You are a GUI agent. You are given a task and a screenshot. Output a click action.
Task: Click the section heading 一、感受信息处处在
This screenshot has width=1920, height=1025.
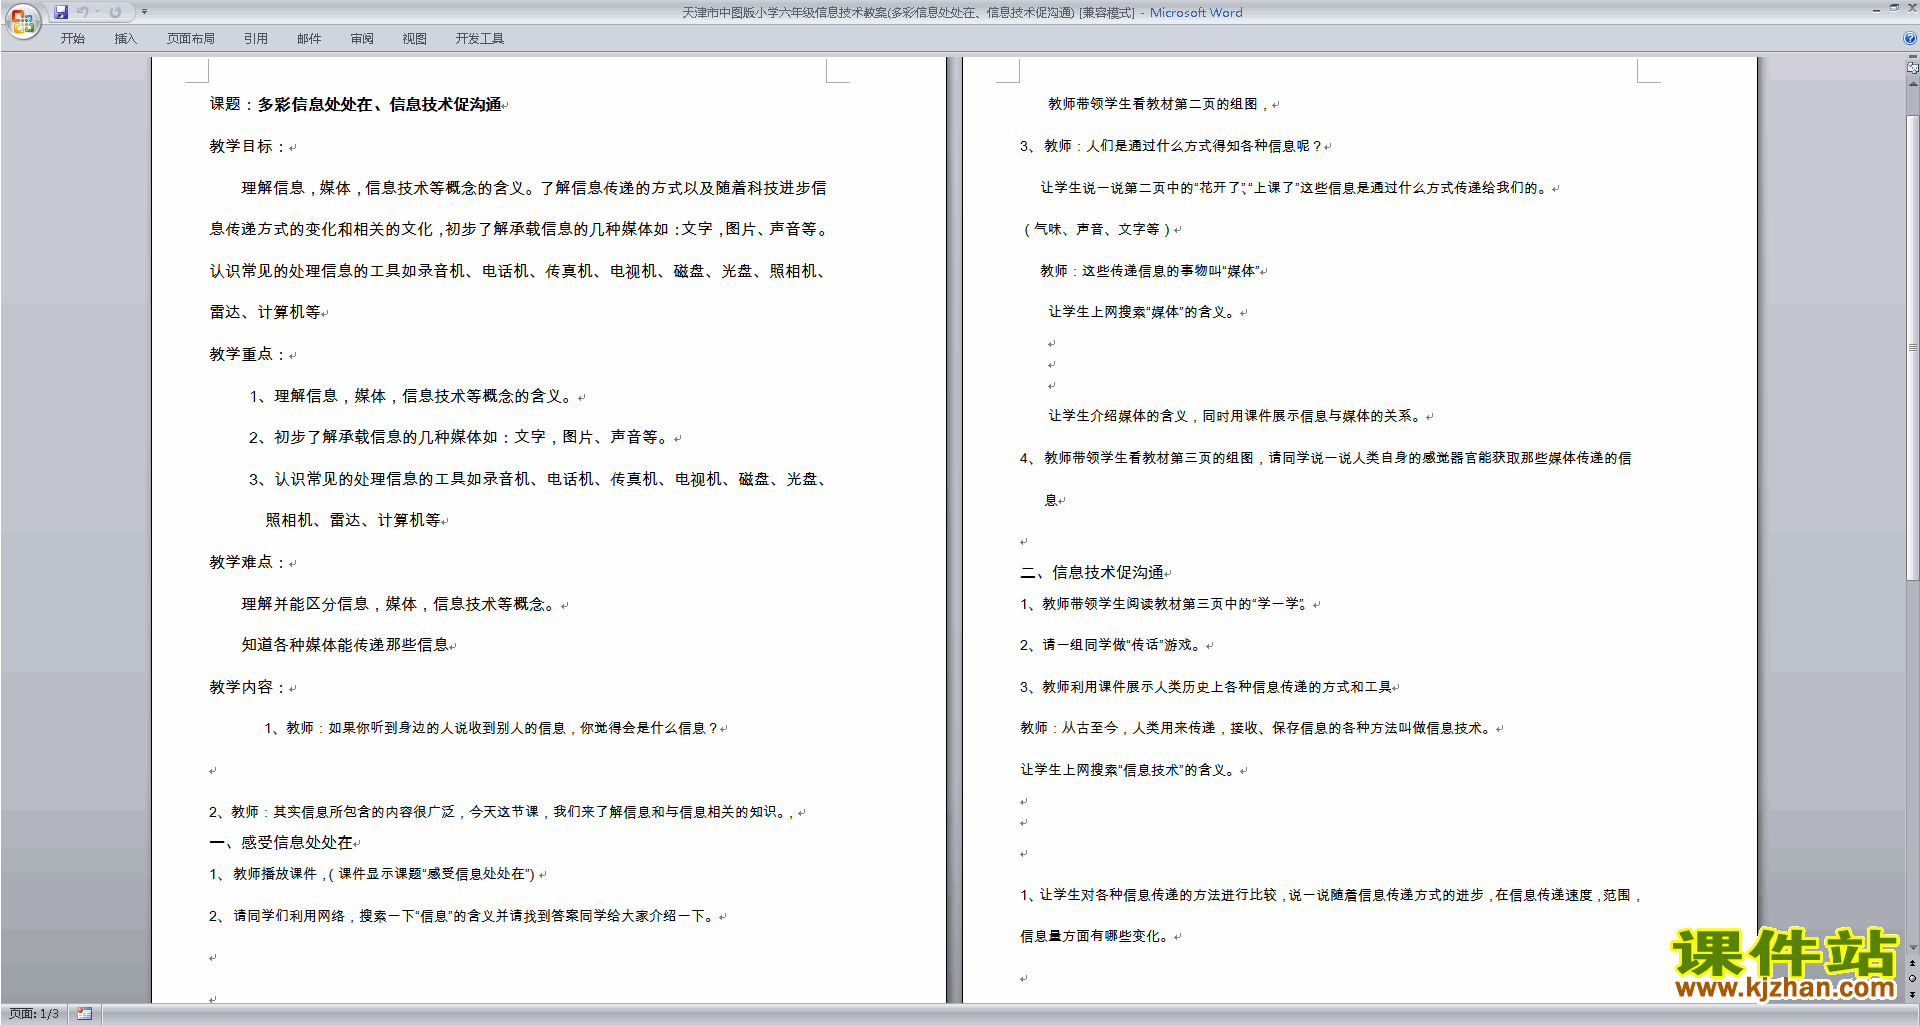point(281,843)
